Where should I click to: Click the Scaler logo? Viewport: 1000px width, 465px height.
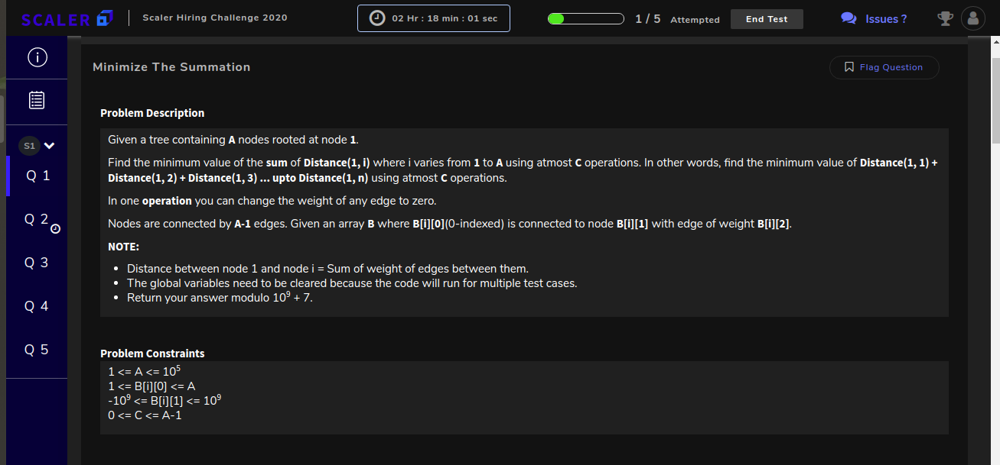point(66,19)
